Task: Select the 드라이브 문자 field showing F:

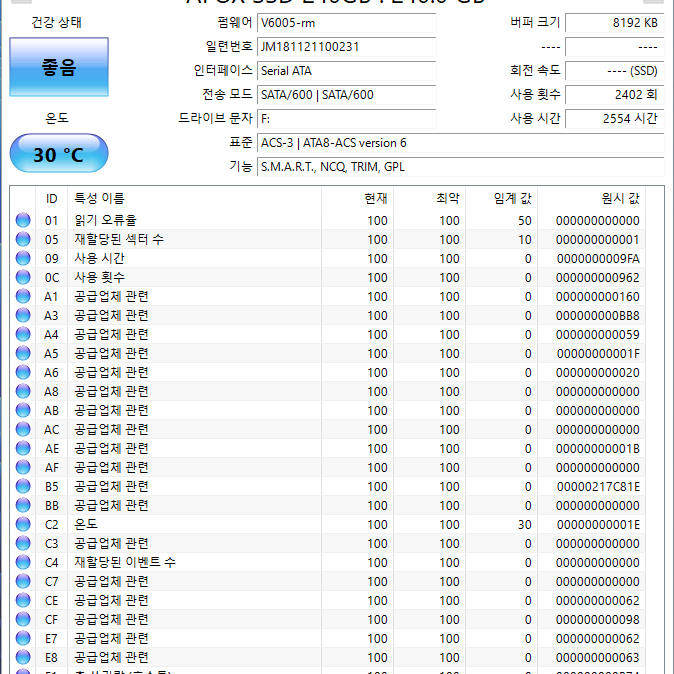Action: 346,119
